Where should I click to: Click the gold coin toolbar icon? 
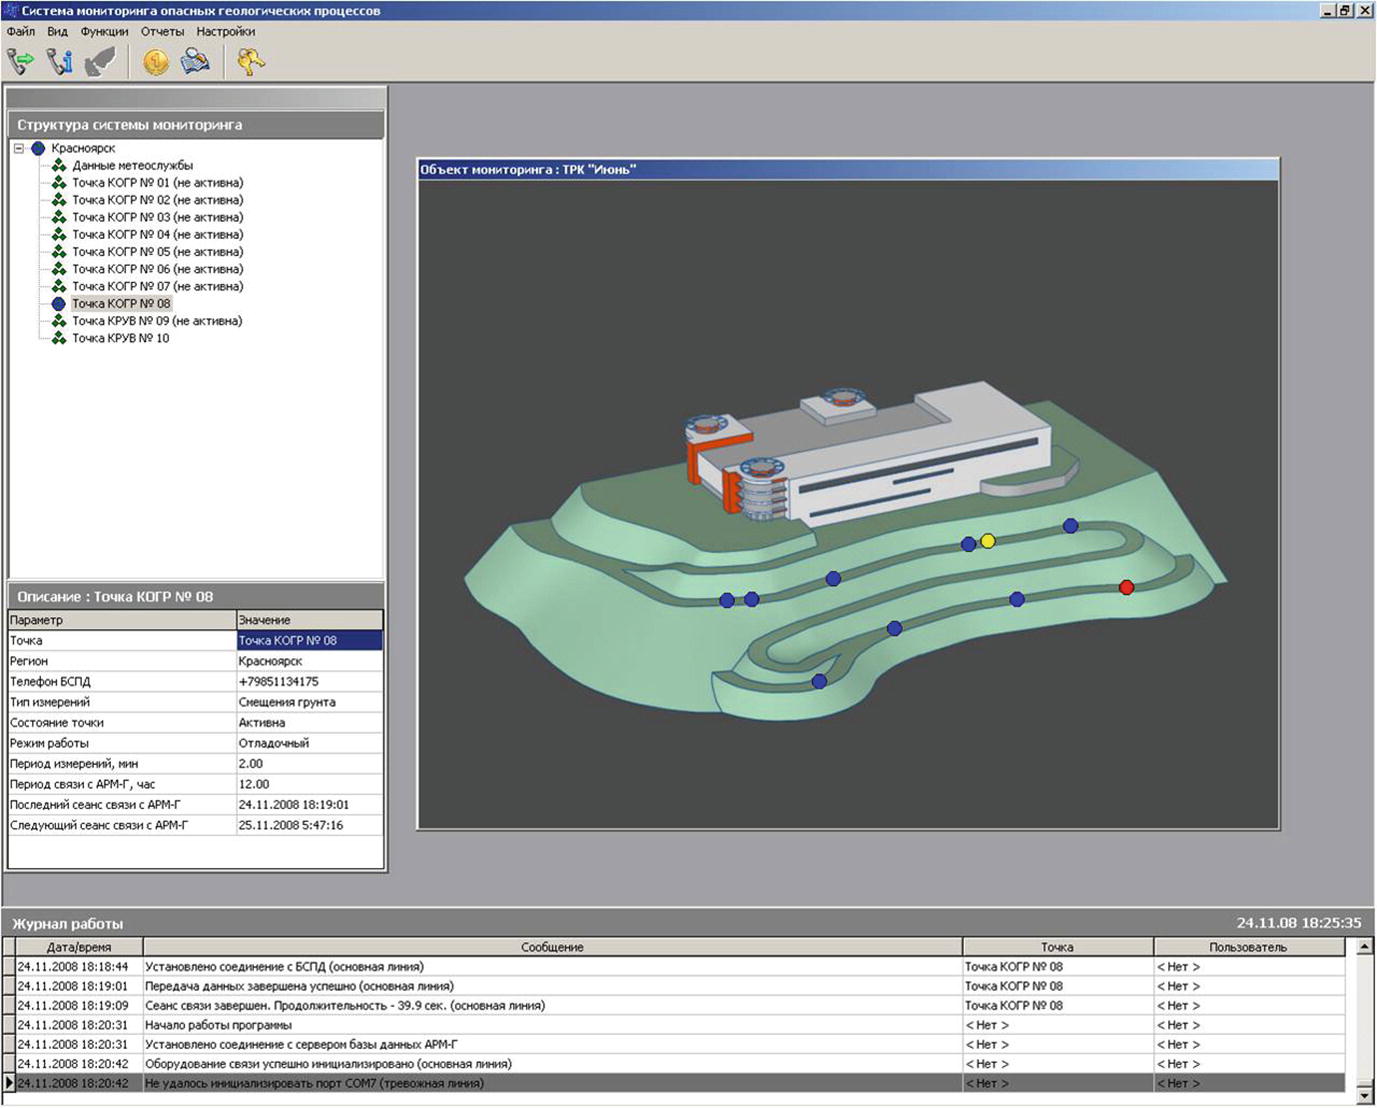click(x=155, y=62)
